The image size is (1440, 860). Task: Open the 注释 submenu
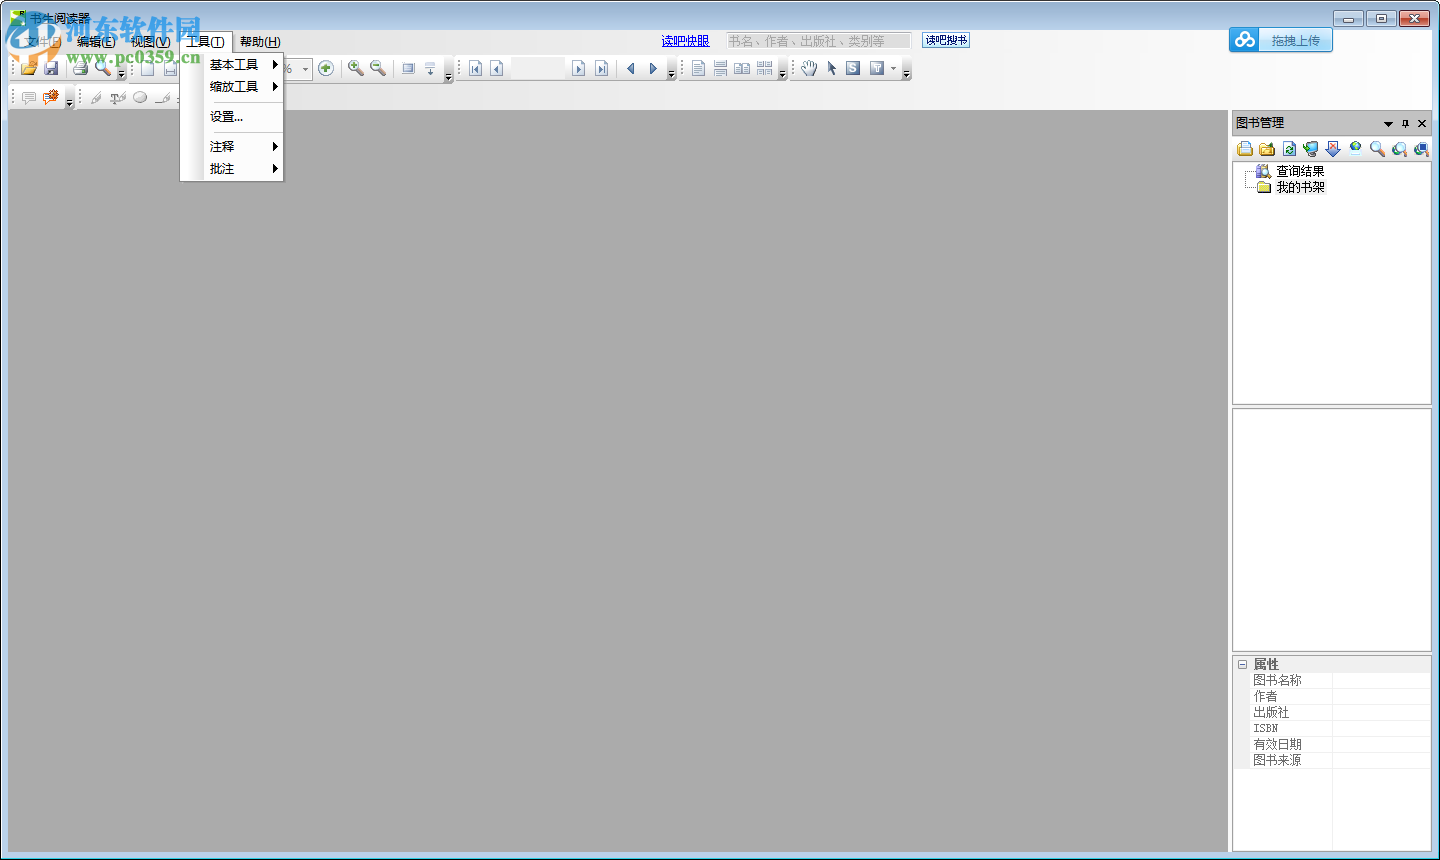(x=243, y=146)
